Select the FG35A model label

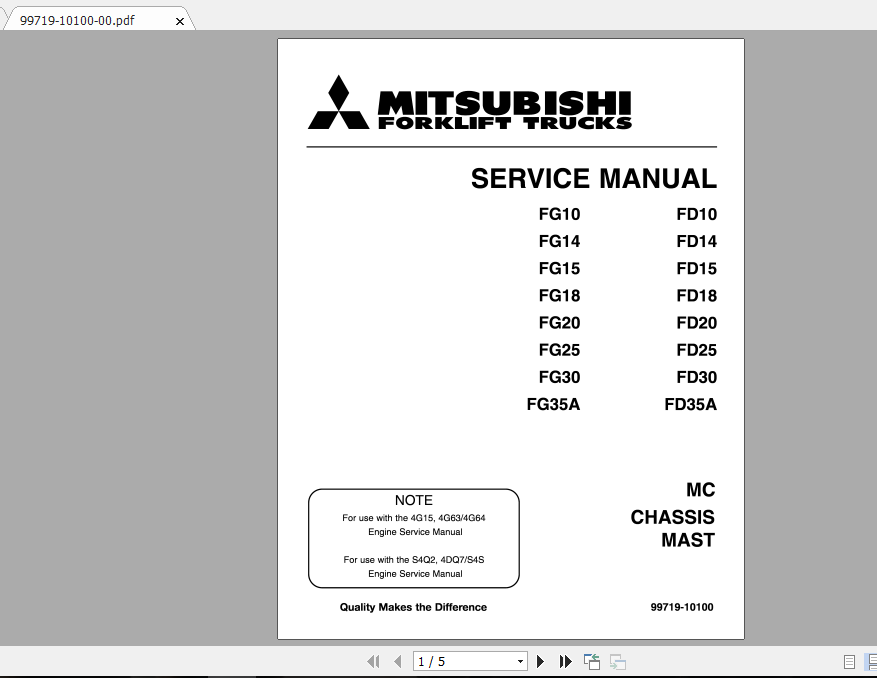click(553, 404)
